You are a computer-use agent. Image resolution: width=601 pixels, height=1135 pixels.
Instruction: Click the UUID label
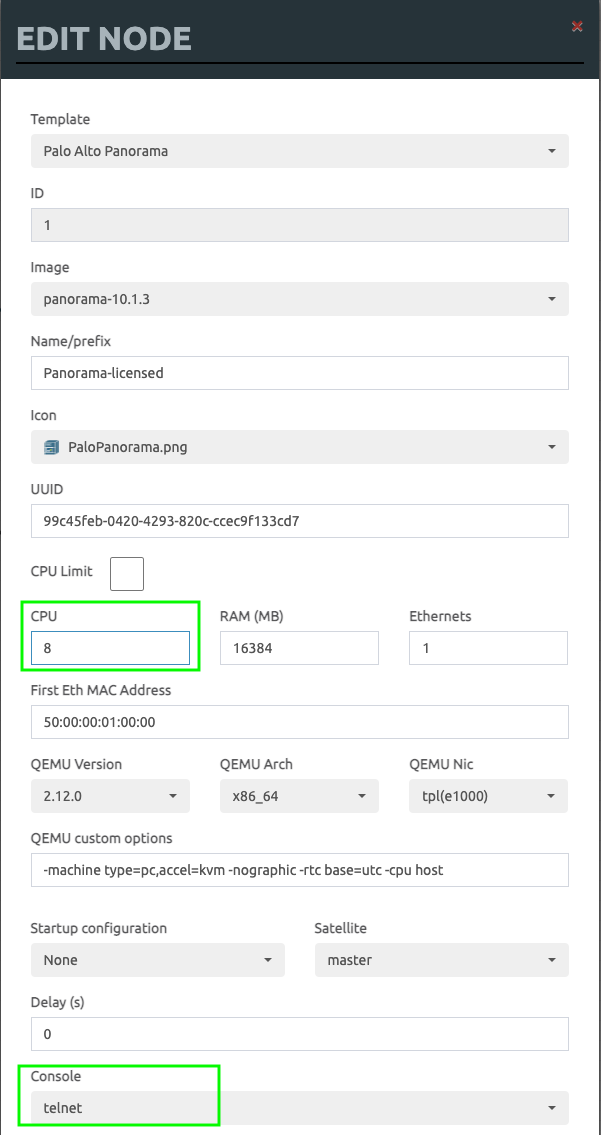coord(47,489)
